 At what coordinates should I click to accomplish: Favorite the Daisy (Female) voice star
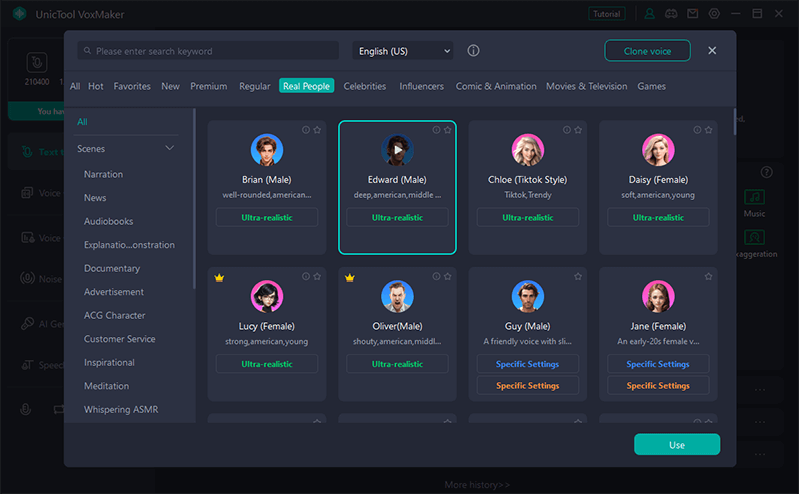[708, 130]
